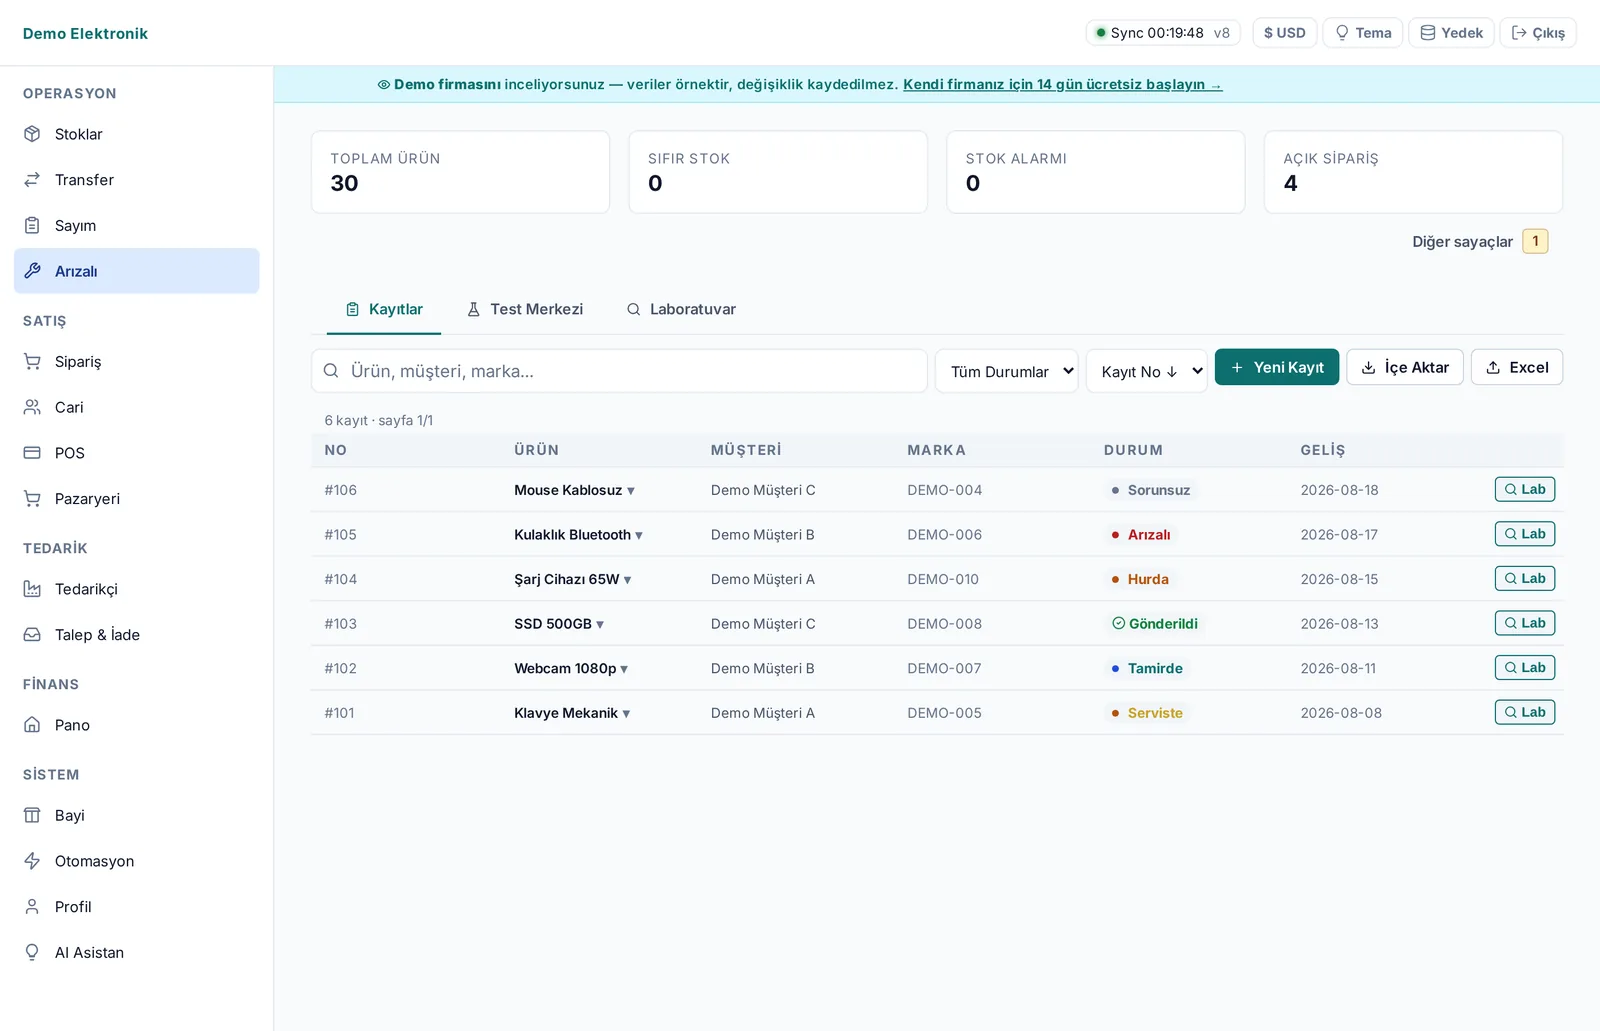The height and width of the screenshot is (1031, 1600).
Task: Open the Kayıt No sort dropdown
Action: [1146, 371]
